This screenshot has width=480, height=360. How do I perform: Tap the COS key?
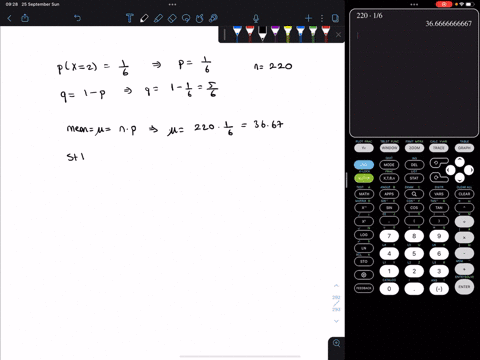(x=414, y=208)
